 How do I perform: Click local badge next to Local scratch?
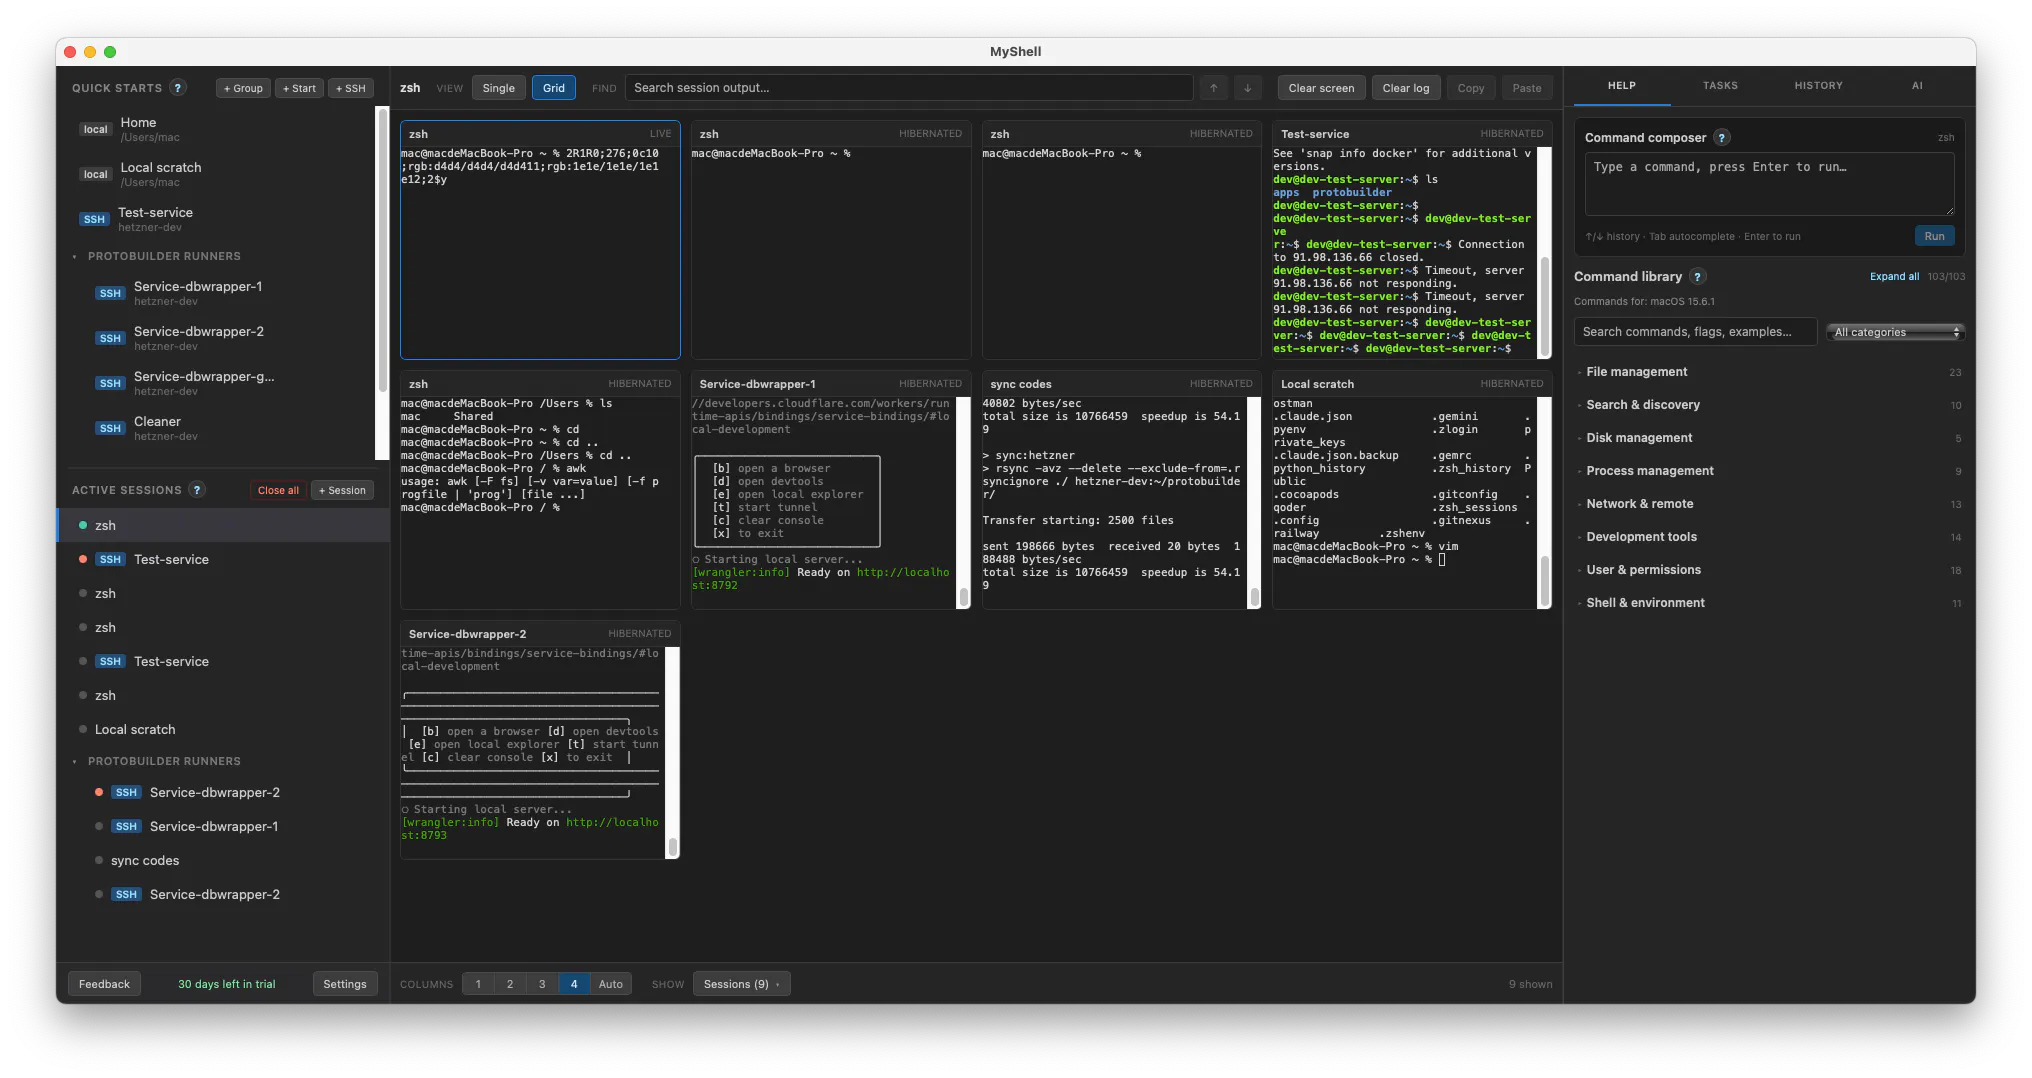96,174
